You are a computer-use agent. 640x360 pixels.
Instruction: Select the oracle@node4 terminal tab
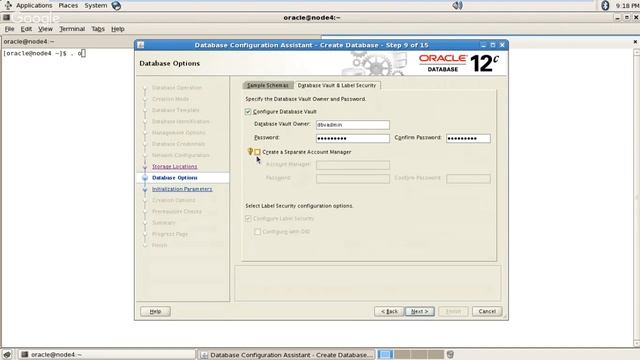(x=29, y=42)
